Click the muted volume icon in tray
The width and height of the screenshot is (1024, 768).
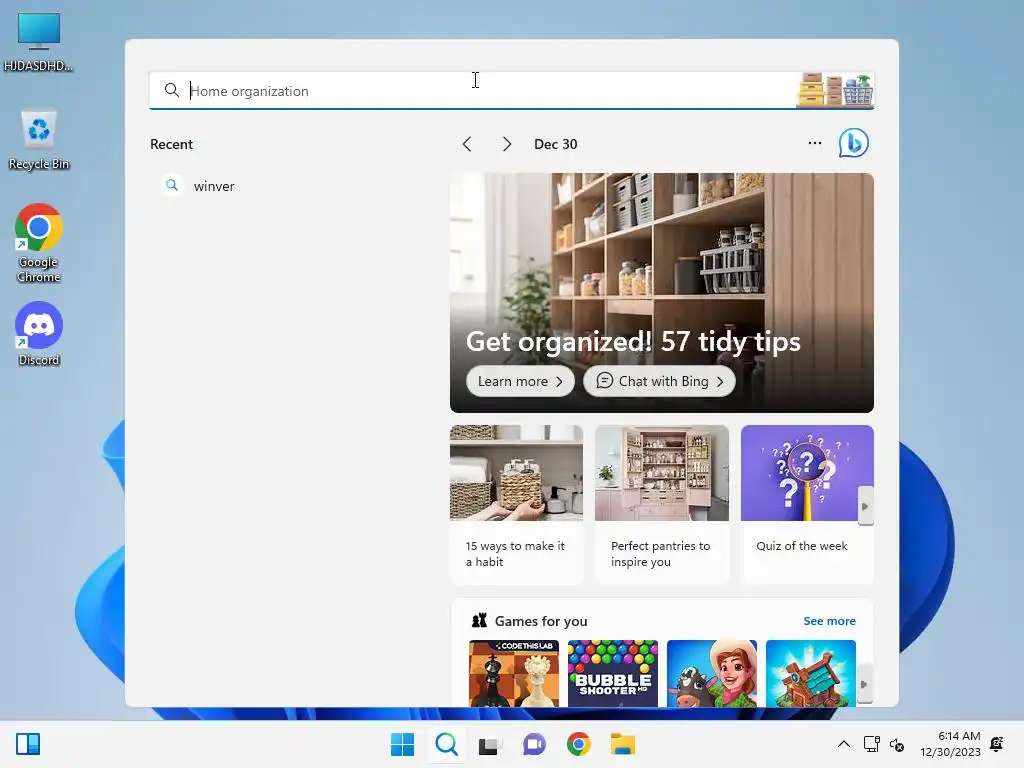(x=897, y=745)
